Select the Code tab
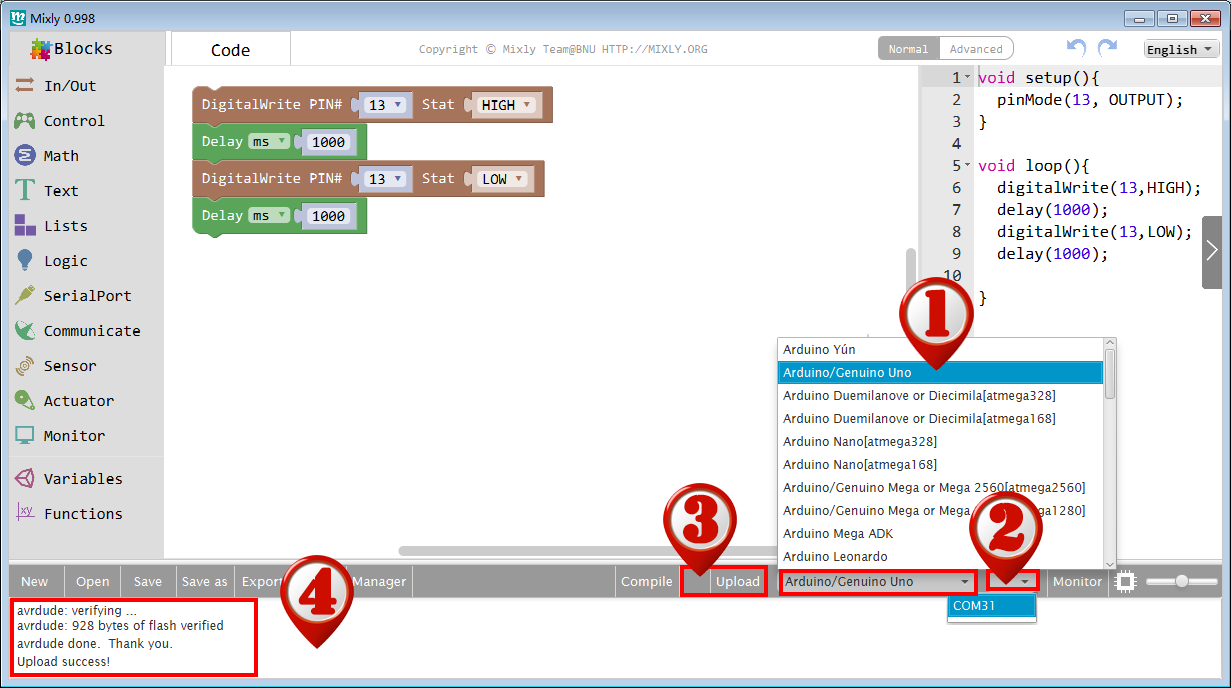 230,50
